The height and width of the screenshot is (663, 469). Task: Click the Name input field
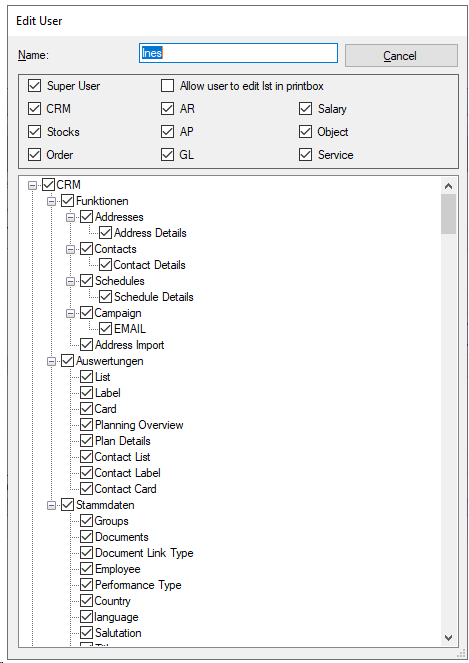click(238, 53)
